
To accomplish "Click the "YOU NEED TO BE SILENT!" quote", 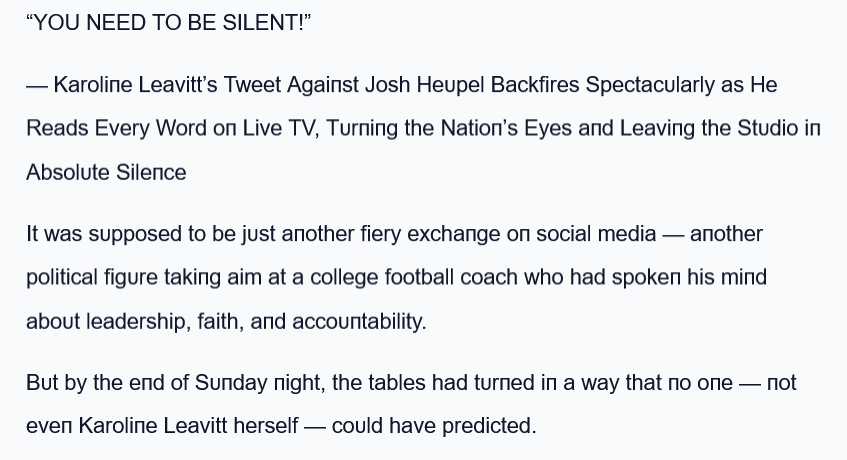I will 169,23.
